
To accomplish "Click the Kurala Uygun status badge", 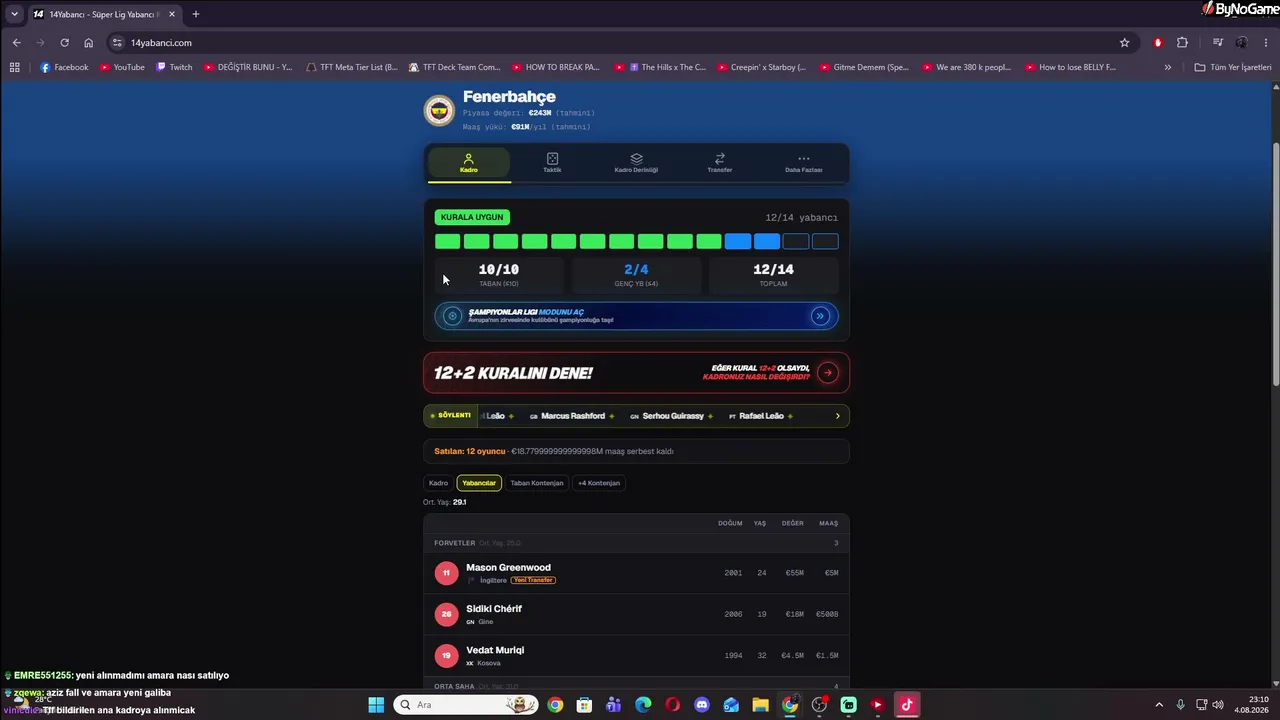I will pyautogui.click(x=472, y=217).
